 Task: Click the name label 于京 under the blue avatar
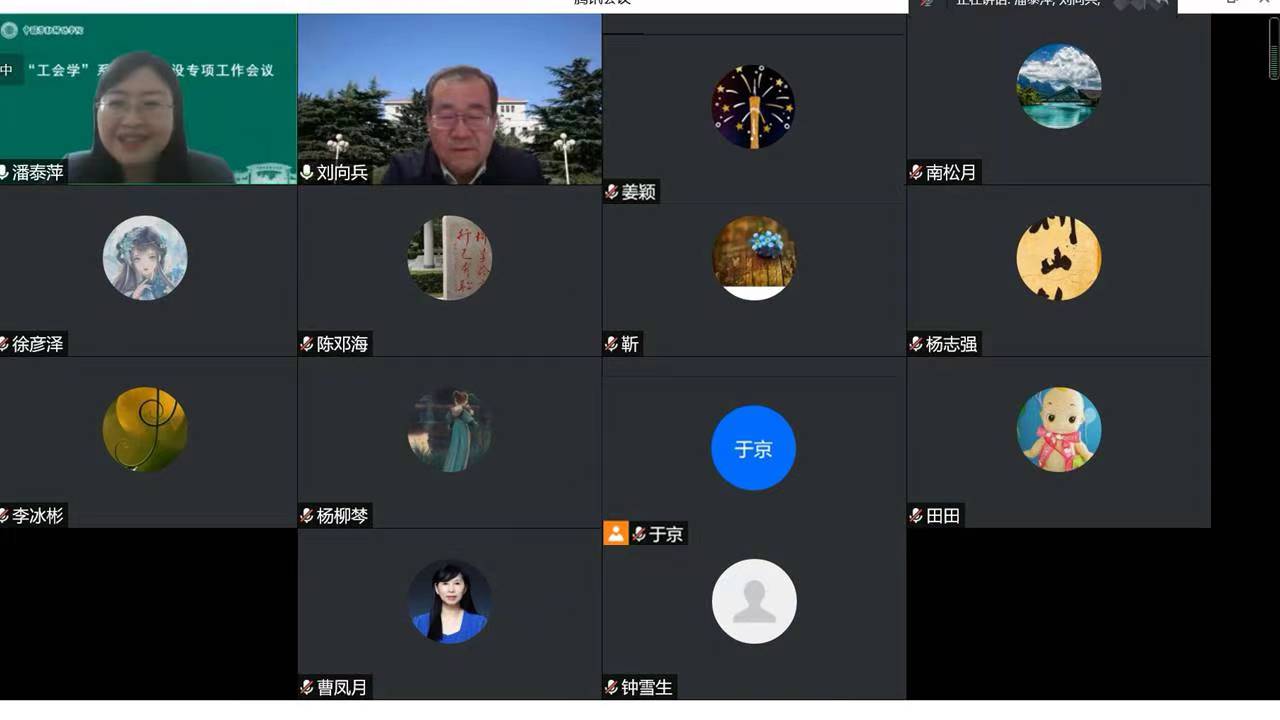point(666,534)
